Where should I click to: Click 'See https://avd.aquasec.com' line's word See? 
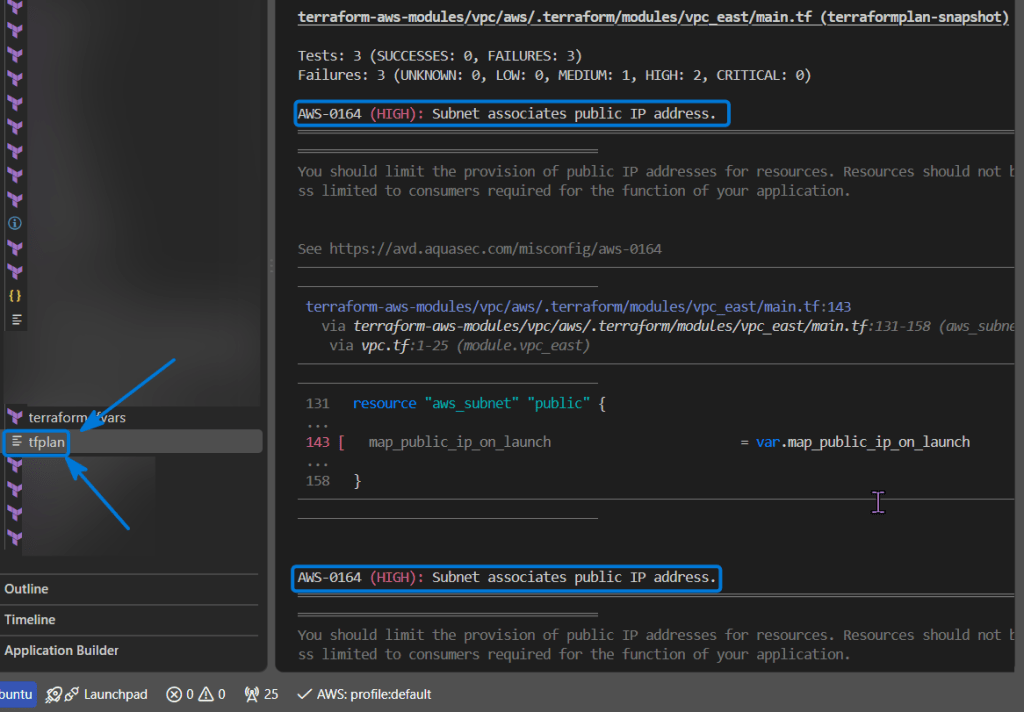point(310,249)
